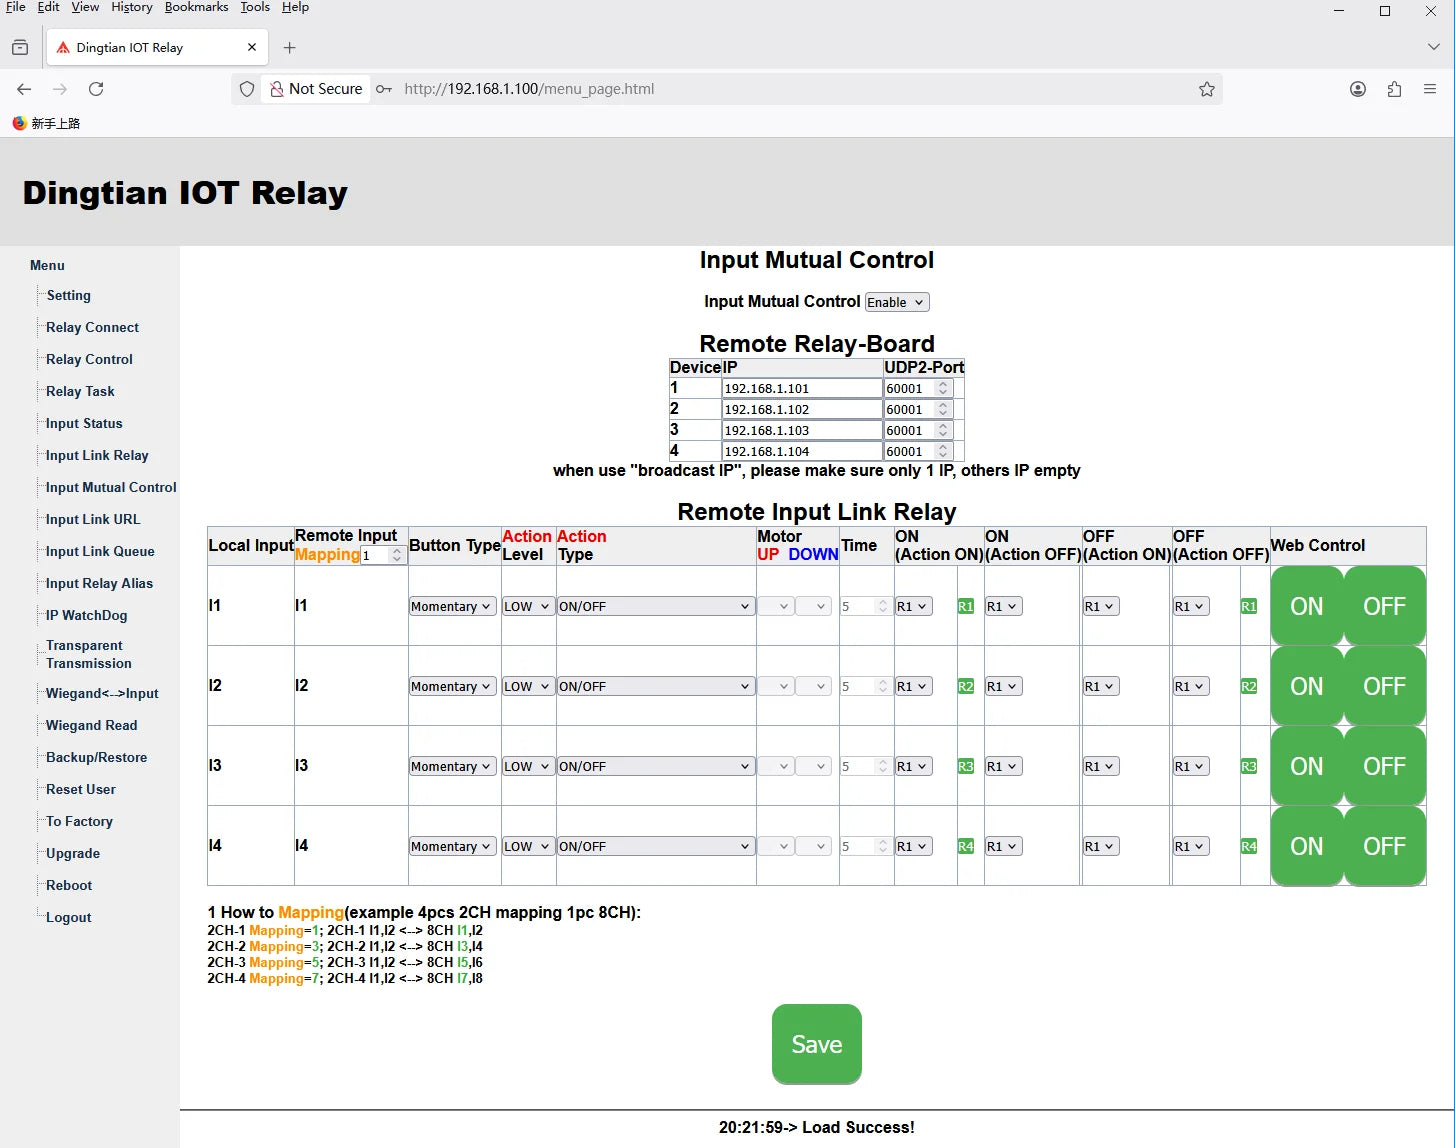Click green R2 indicator in ON column
The width and height of the screenshot is (1455, 1148).
click(x=966, y=686)
